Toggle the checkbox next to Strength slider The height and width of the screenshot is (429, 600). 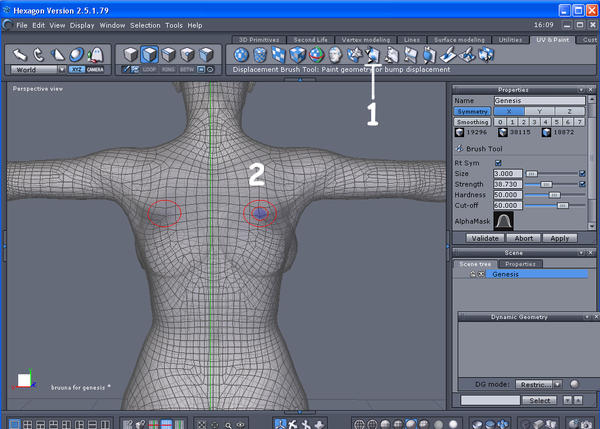tap(582, 184)
